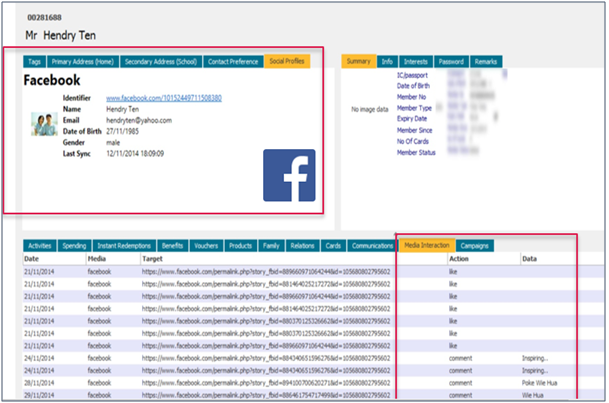The height and width of the screenshot is (403, 609).
Task: Select email hendryten@yahoo.com text
Action: (x=139, y=120)
